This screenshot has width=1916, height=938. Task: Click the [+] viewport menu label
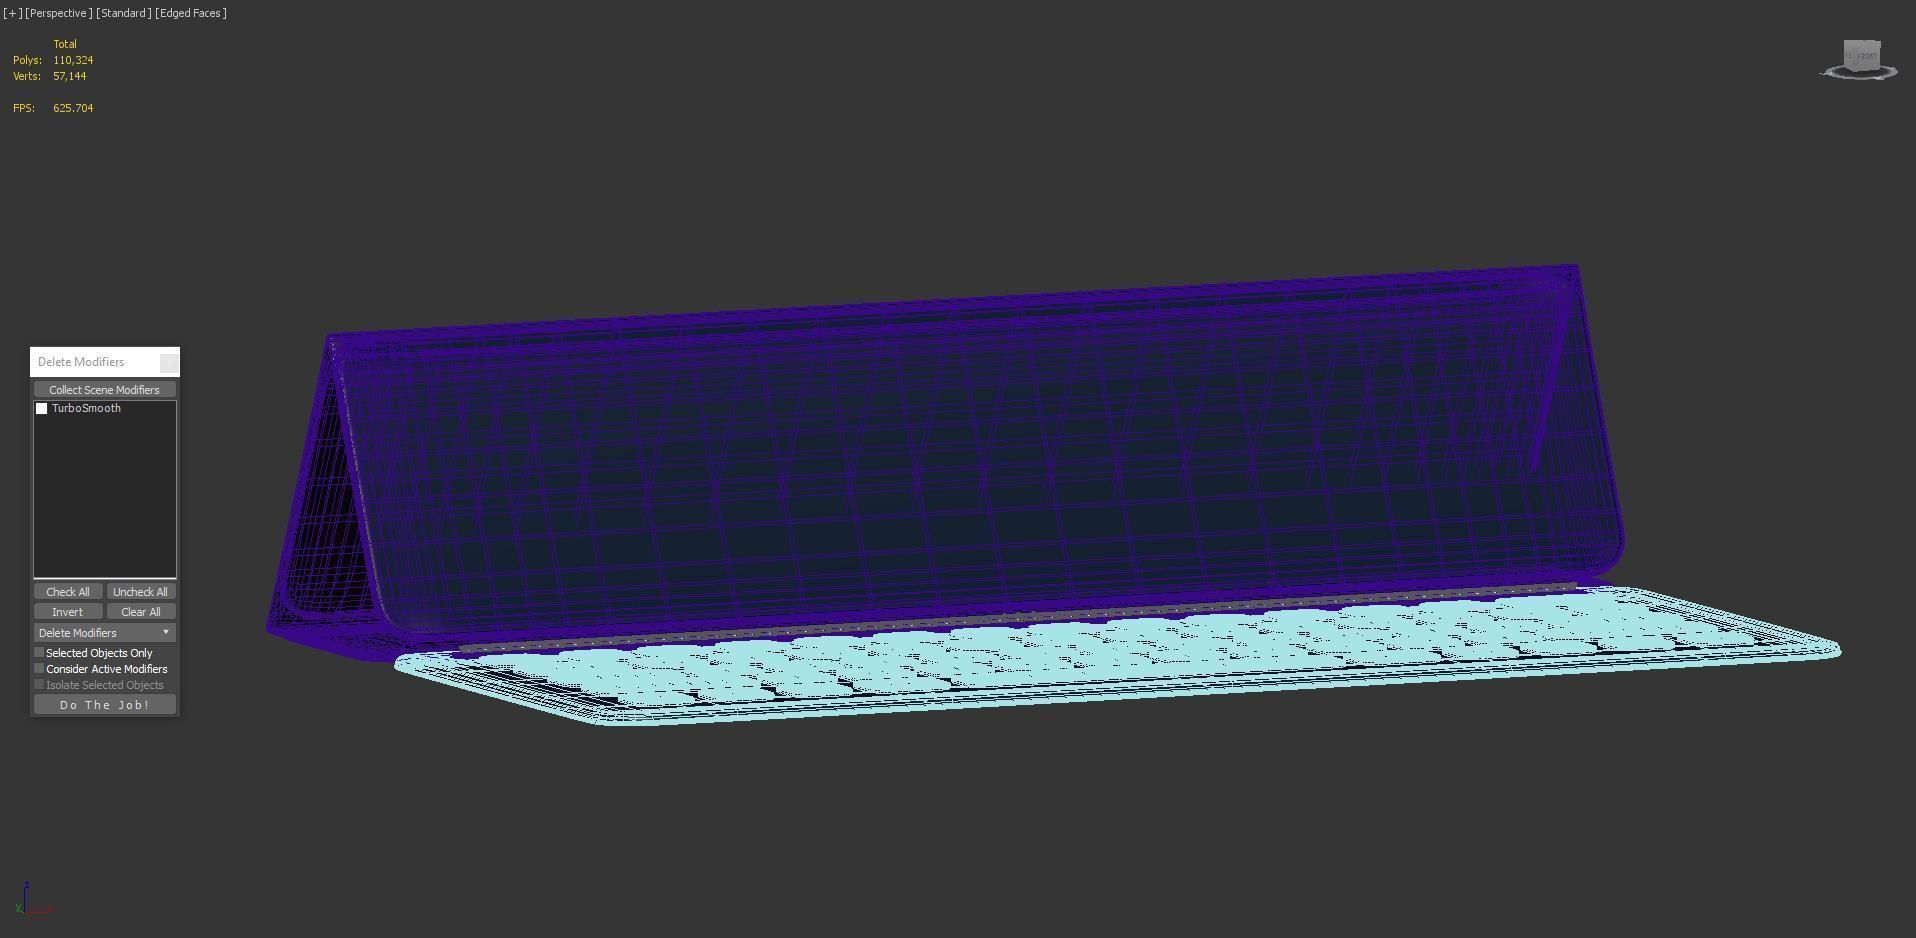12,13
